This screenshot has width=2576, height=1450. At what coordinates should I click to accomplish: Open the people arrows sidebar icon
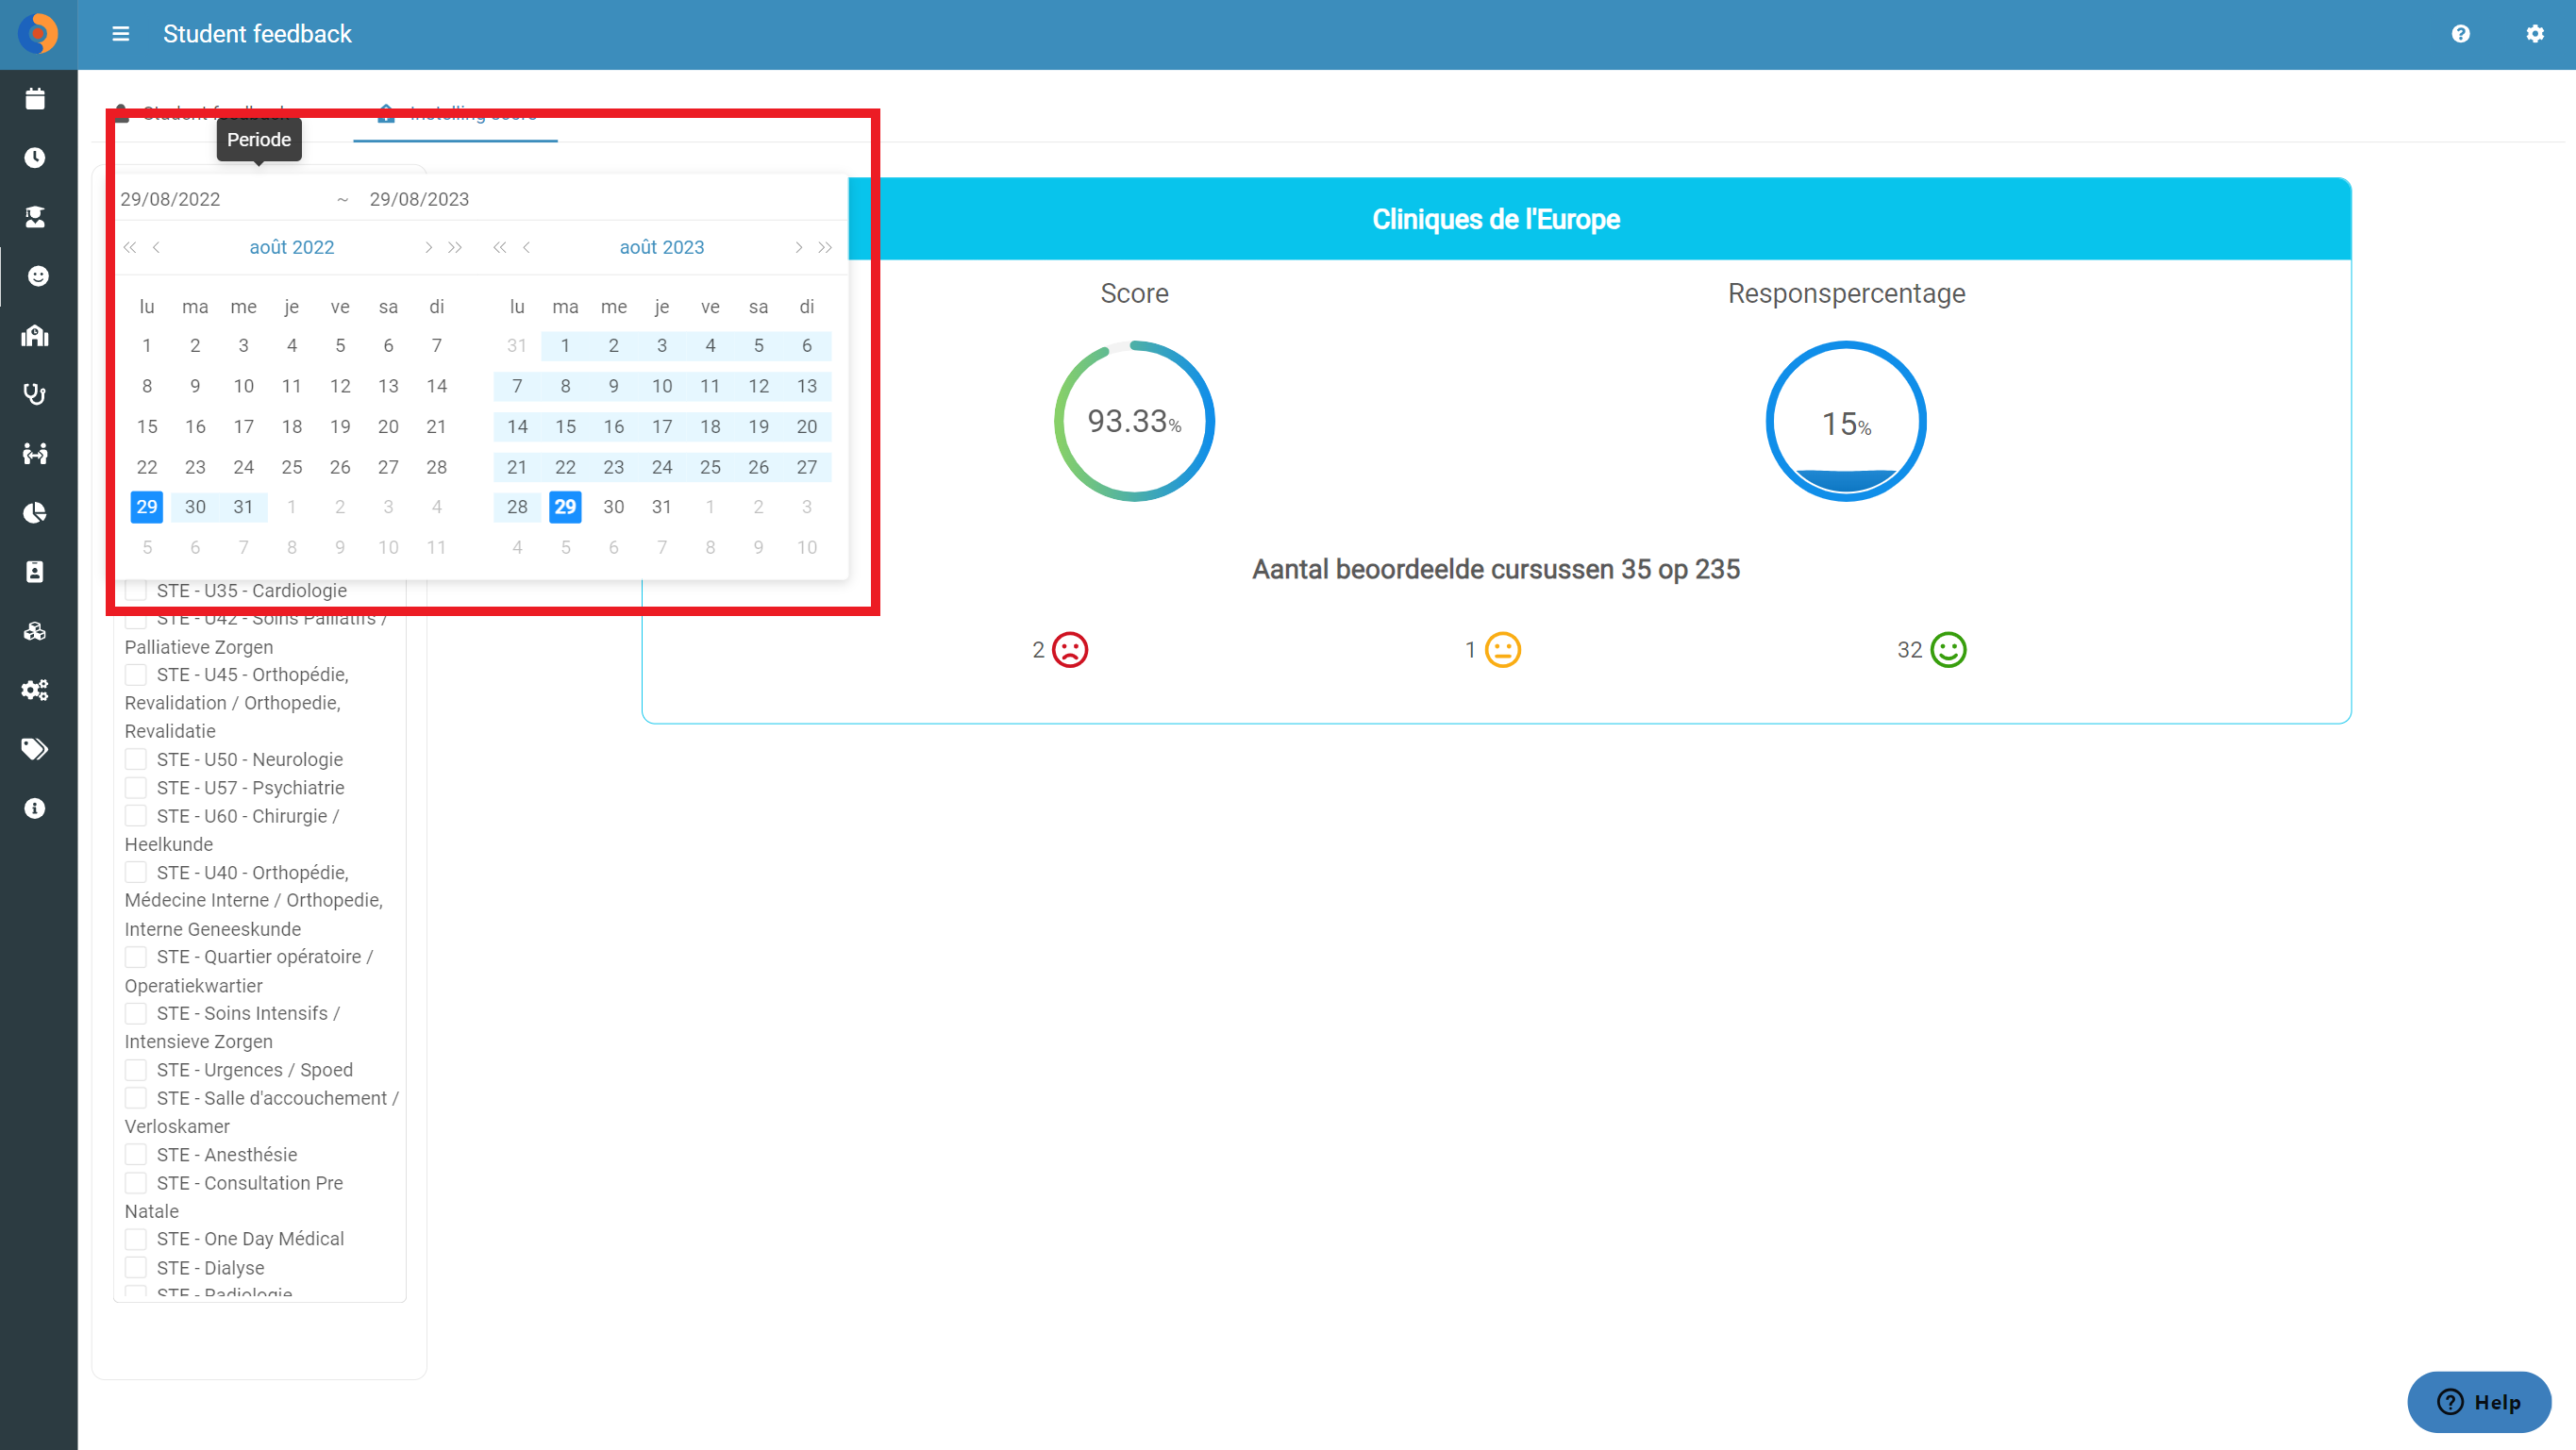pyautogui.click(x=35, y=453)
